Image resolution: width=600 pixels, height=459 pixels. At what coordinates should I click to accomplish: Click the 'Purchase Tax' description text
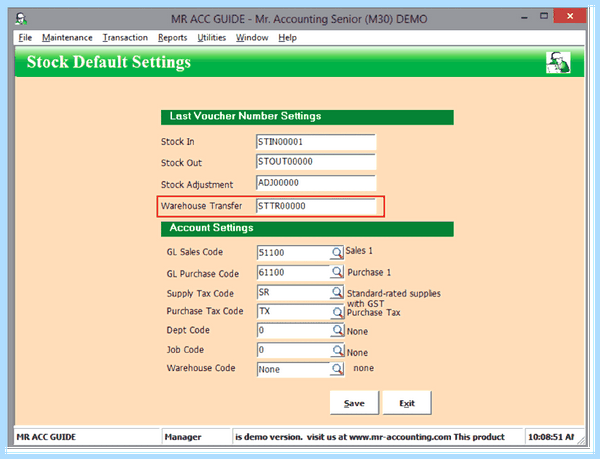point(373,313)
